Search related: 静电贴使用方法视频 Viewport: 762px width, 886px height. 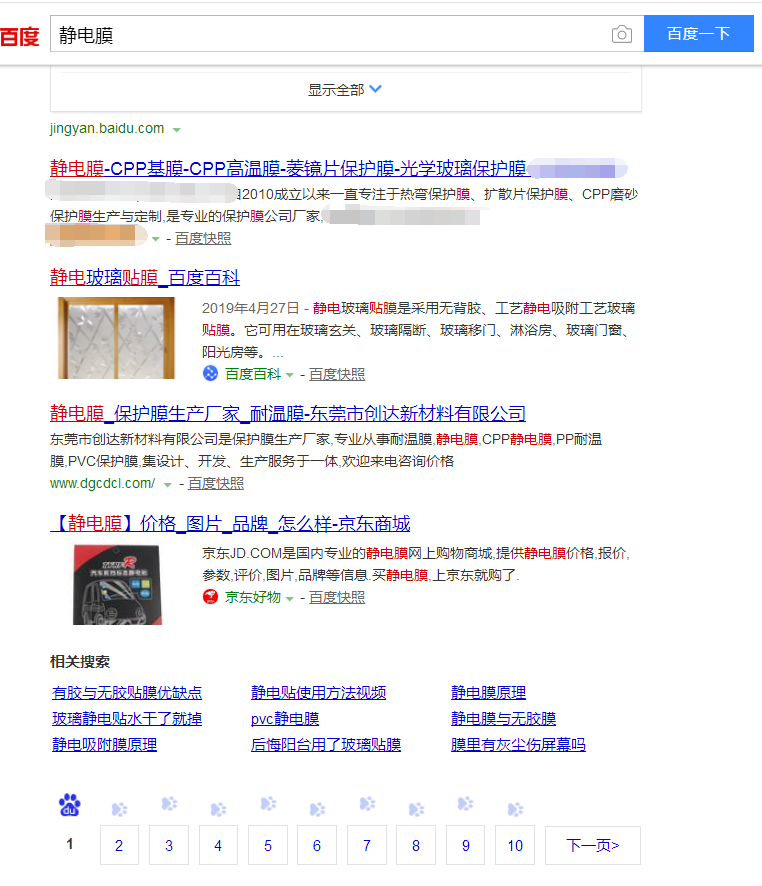click(x=319, y=693)
